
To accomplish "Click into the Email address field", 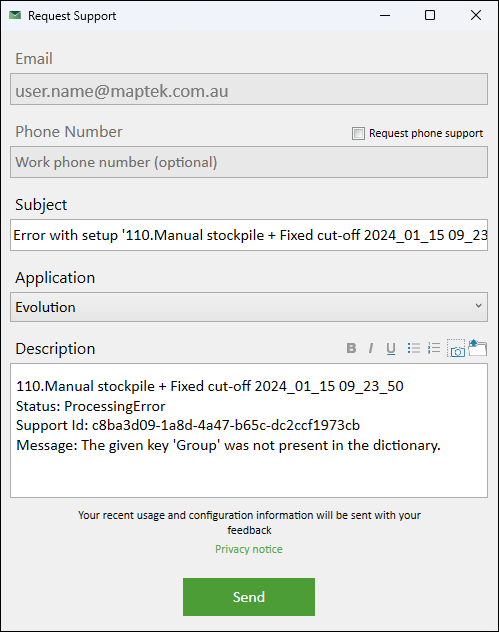I will pos(249,89).
